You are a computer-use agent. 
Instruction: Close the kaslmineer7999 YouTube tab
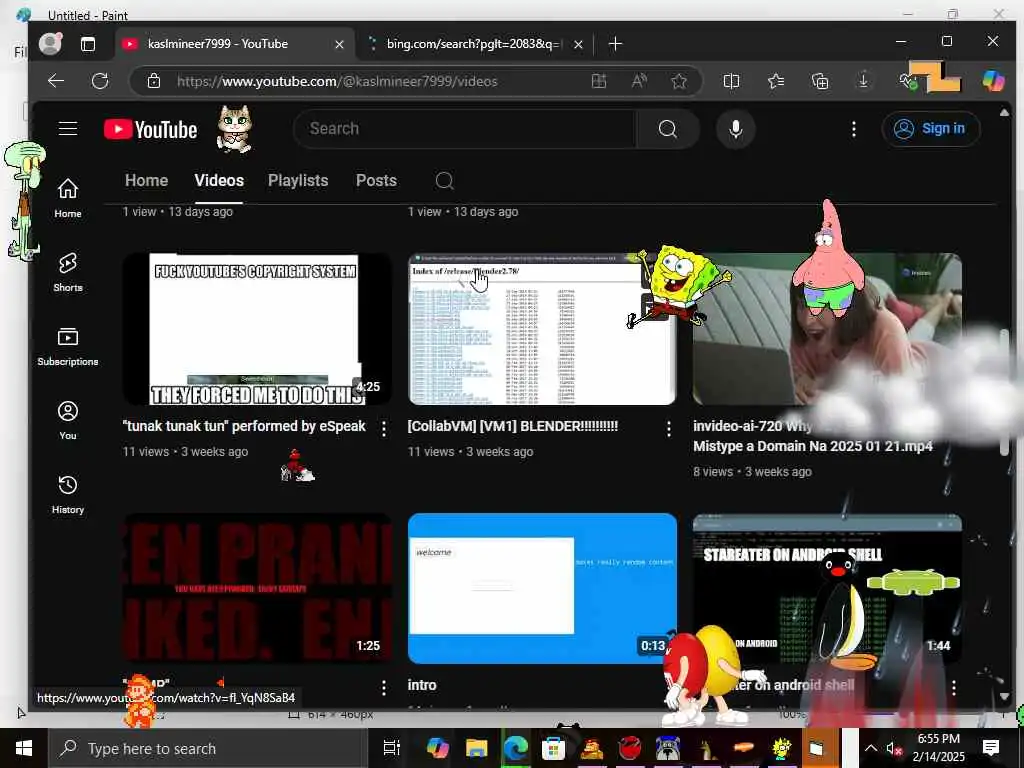[x=339, y=44]
